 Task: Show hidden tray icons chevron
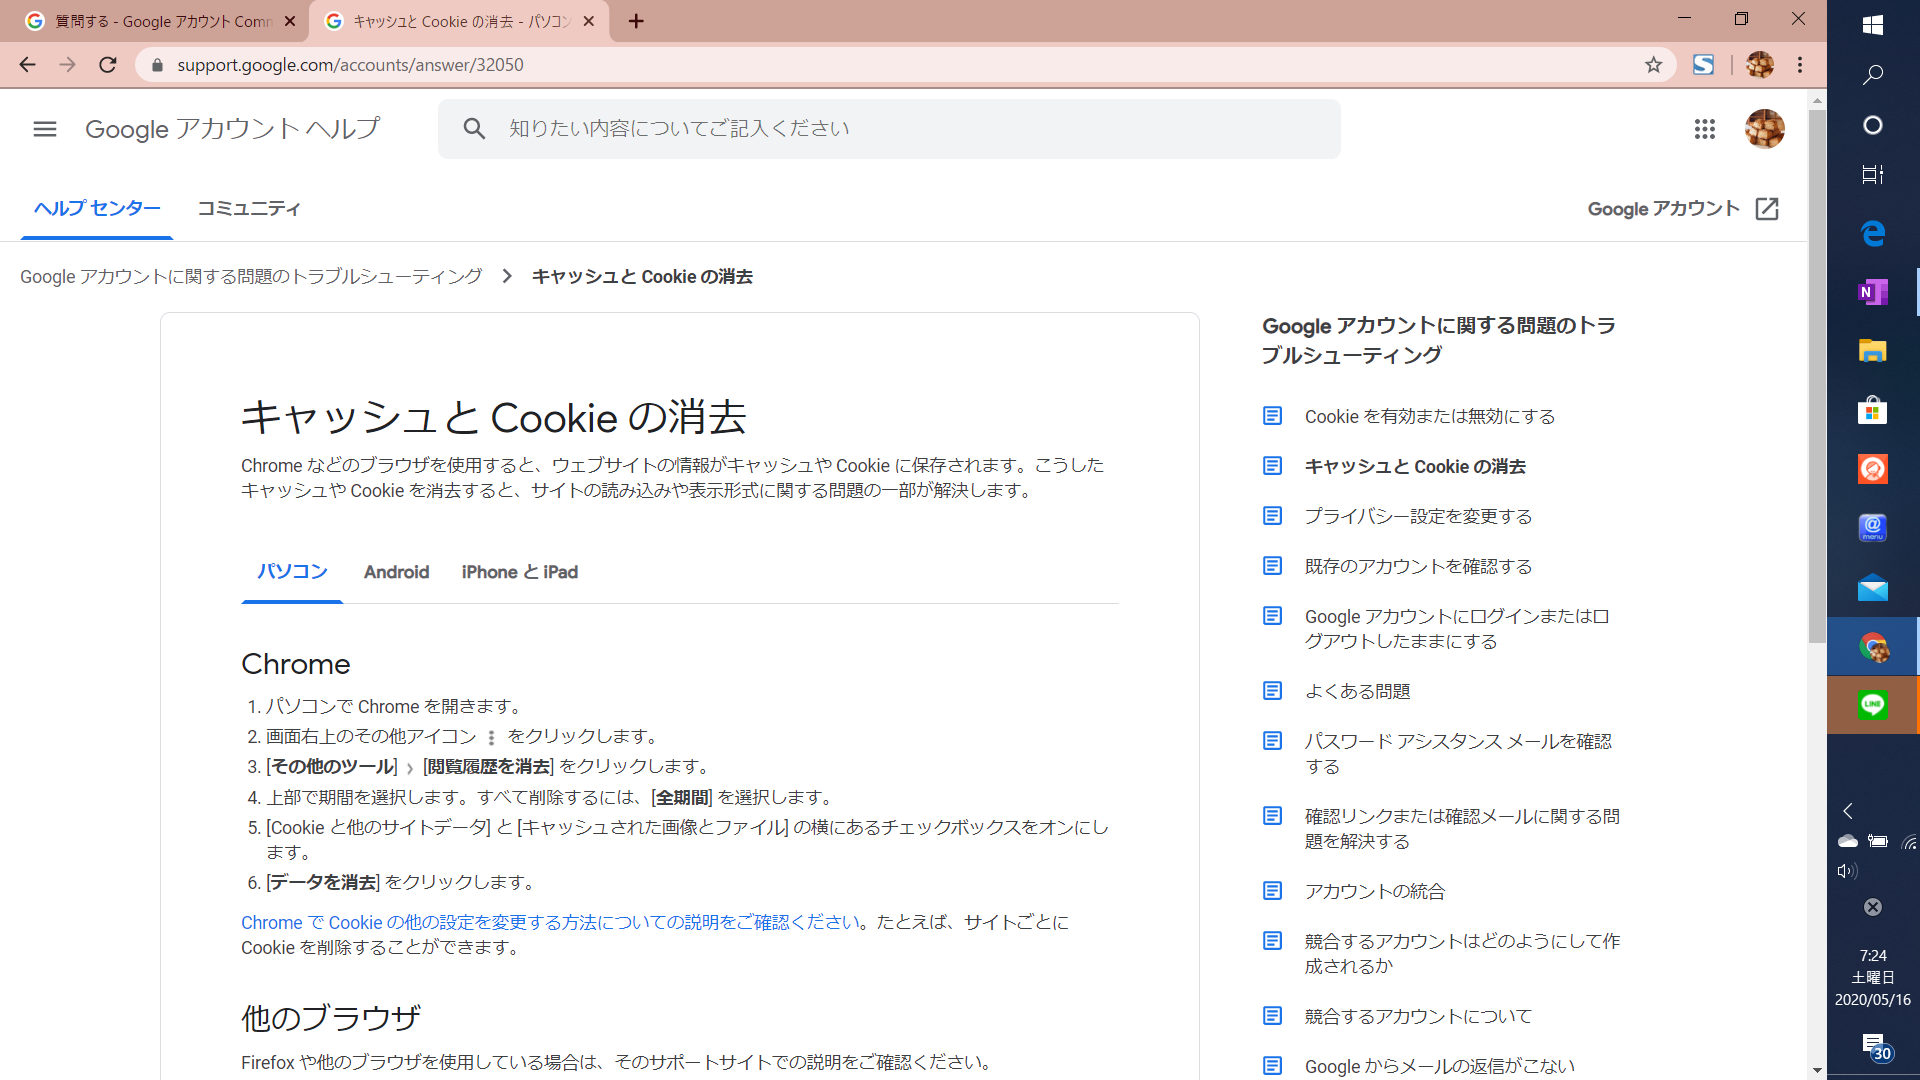coord(1848,811)
